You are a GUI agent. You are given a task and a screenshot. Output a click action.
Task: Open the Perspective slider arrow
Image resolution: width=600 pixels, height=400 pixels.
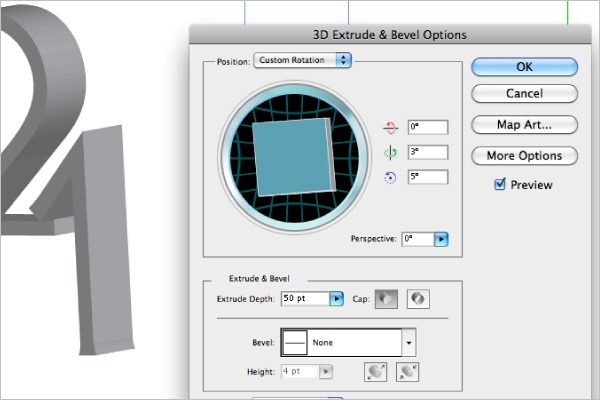[441, 239]
